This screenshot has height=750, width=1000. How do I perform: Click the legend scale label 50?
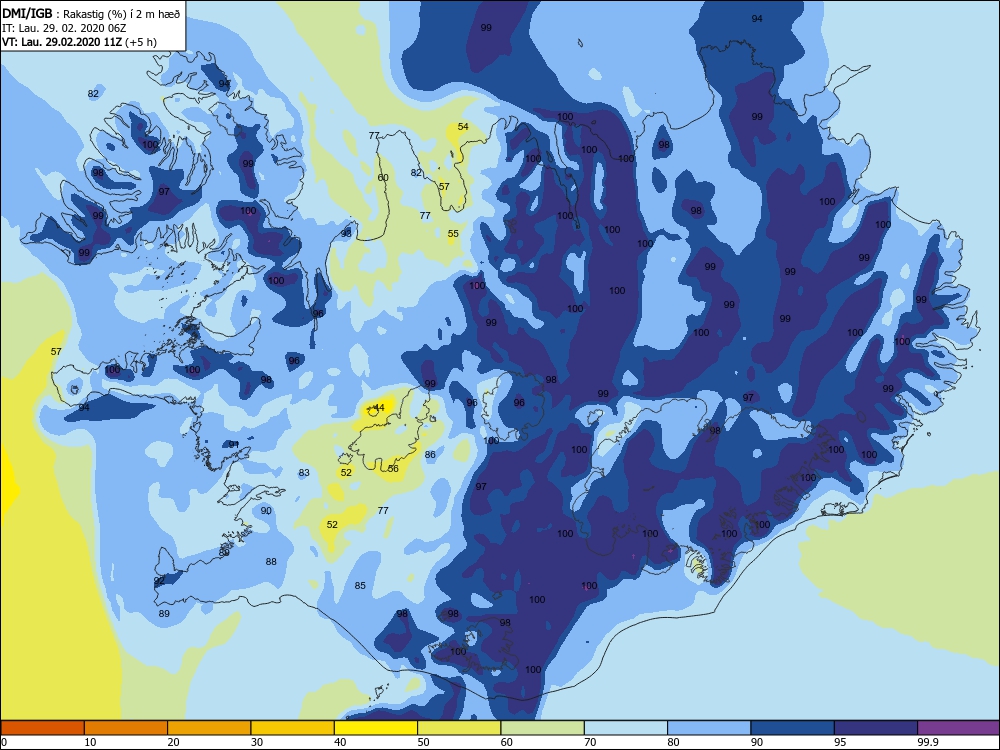423,742
